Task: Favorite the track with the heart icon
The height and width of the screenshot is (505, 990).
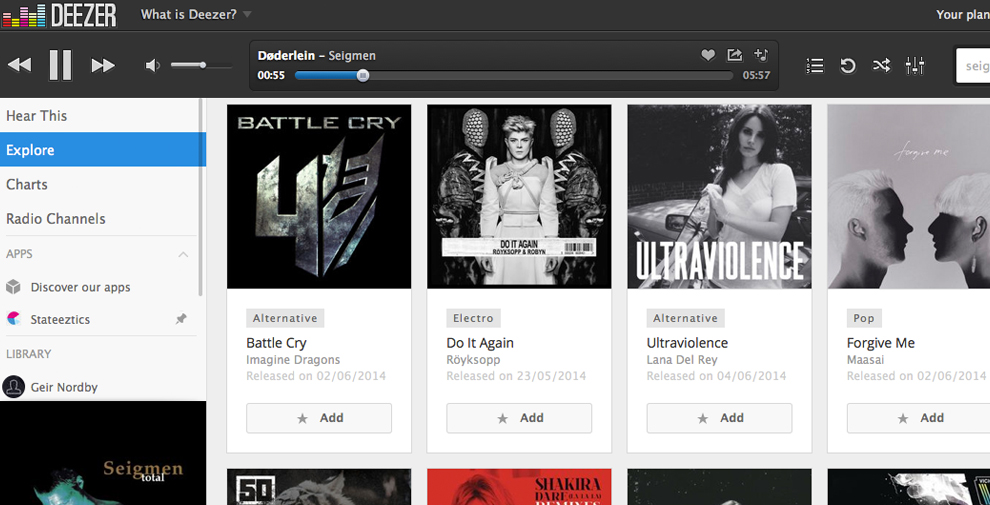Action: pyautogui.click(x=708, y=56)
